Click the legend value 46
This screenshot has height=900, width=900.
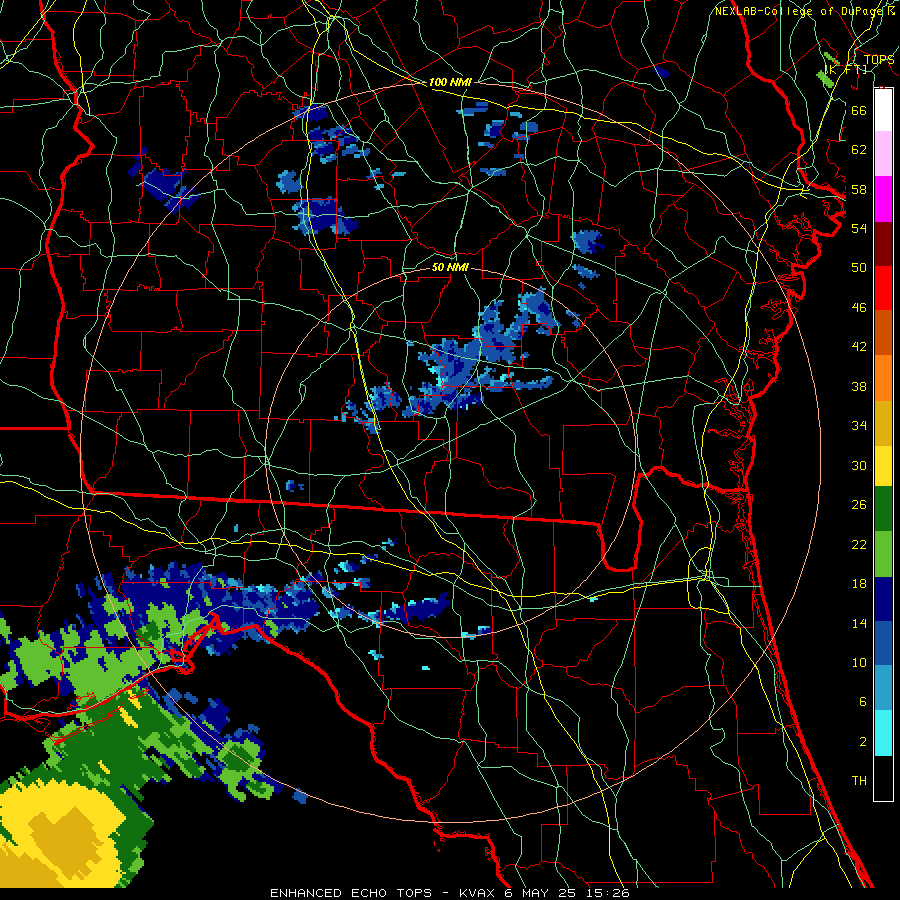(859, 308)
